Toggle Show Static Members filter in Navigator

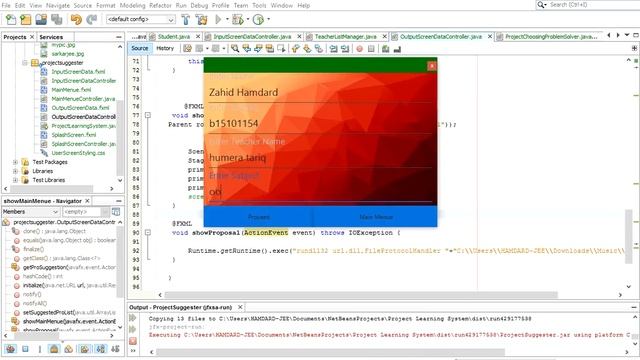(x=40, y=349)
